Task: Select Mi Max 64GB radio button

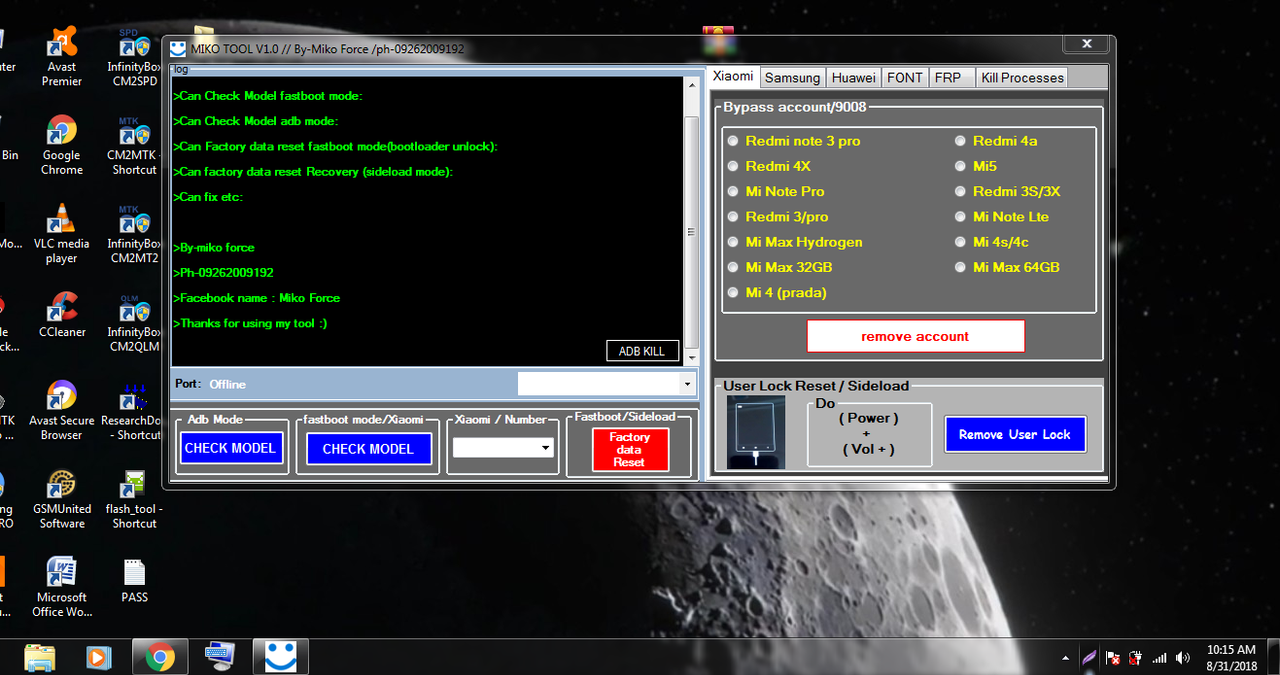Action: click(961, 267)
